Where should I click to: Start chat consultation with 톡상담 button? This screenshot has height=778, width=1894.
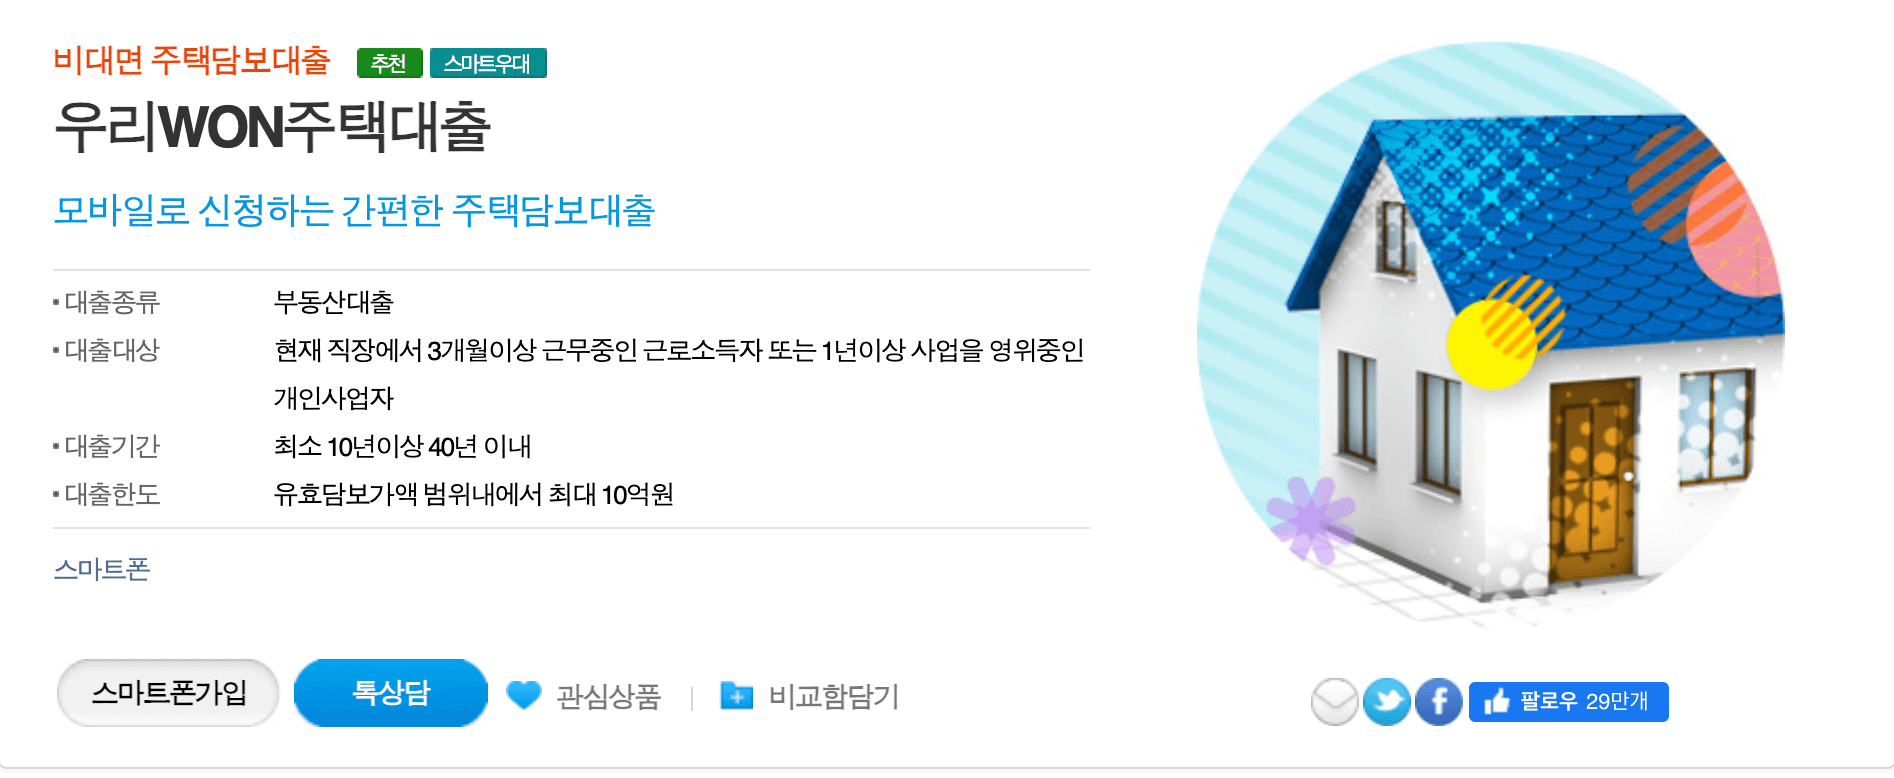pos(391,693)
